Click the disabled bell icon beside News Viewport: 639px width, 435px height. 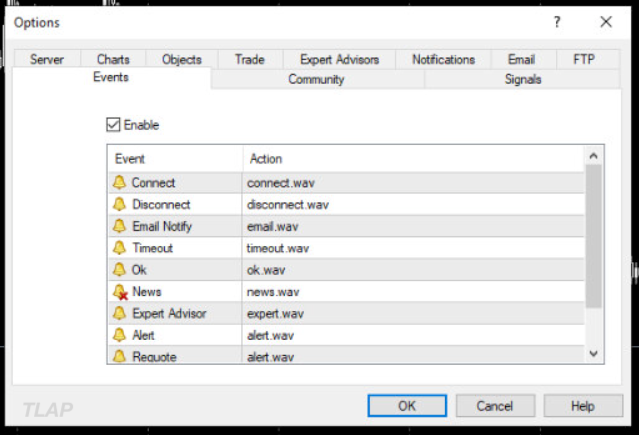click(120, 292)
